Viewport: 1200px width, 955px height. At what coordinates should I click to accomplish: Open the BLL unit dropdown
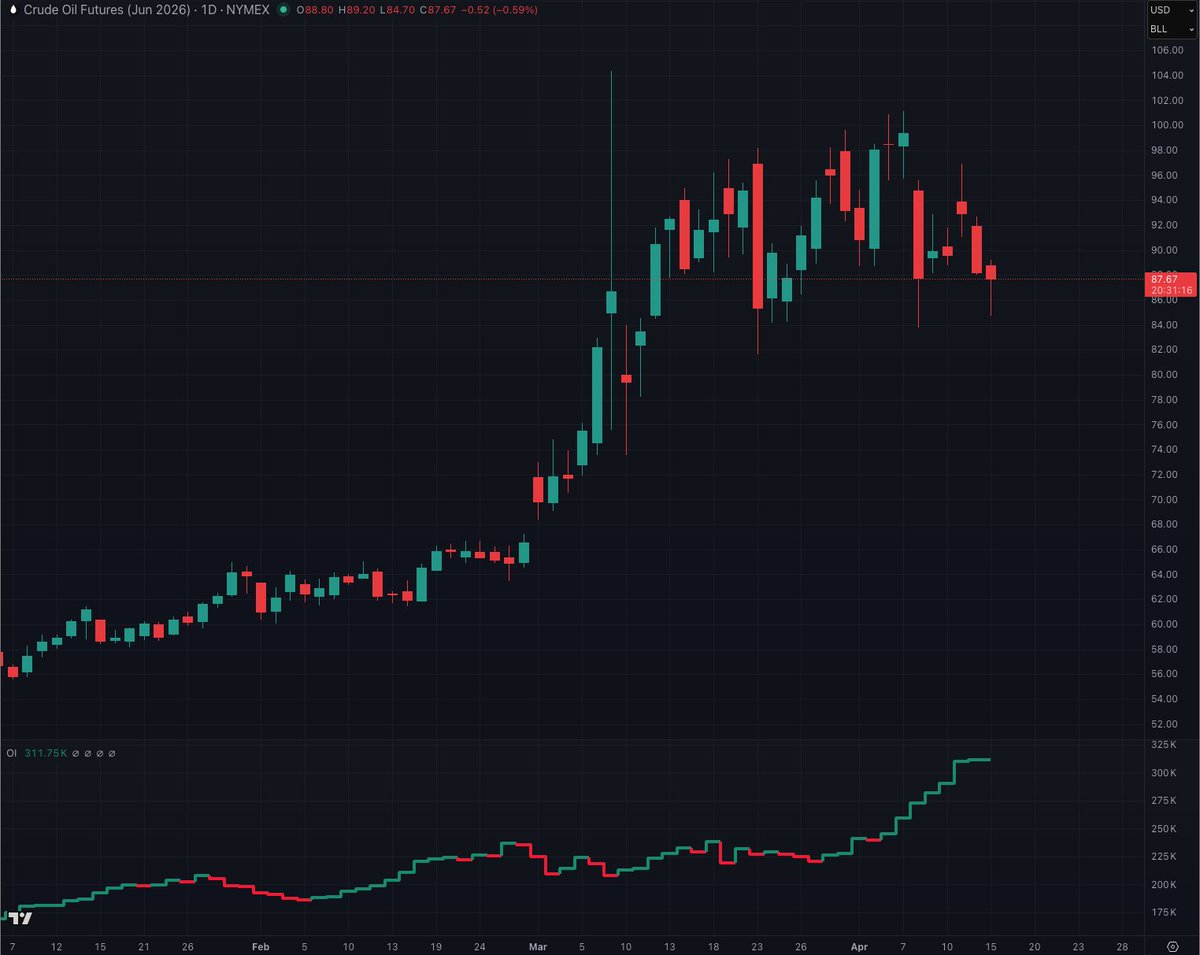[1172, 30]
